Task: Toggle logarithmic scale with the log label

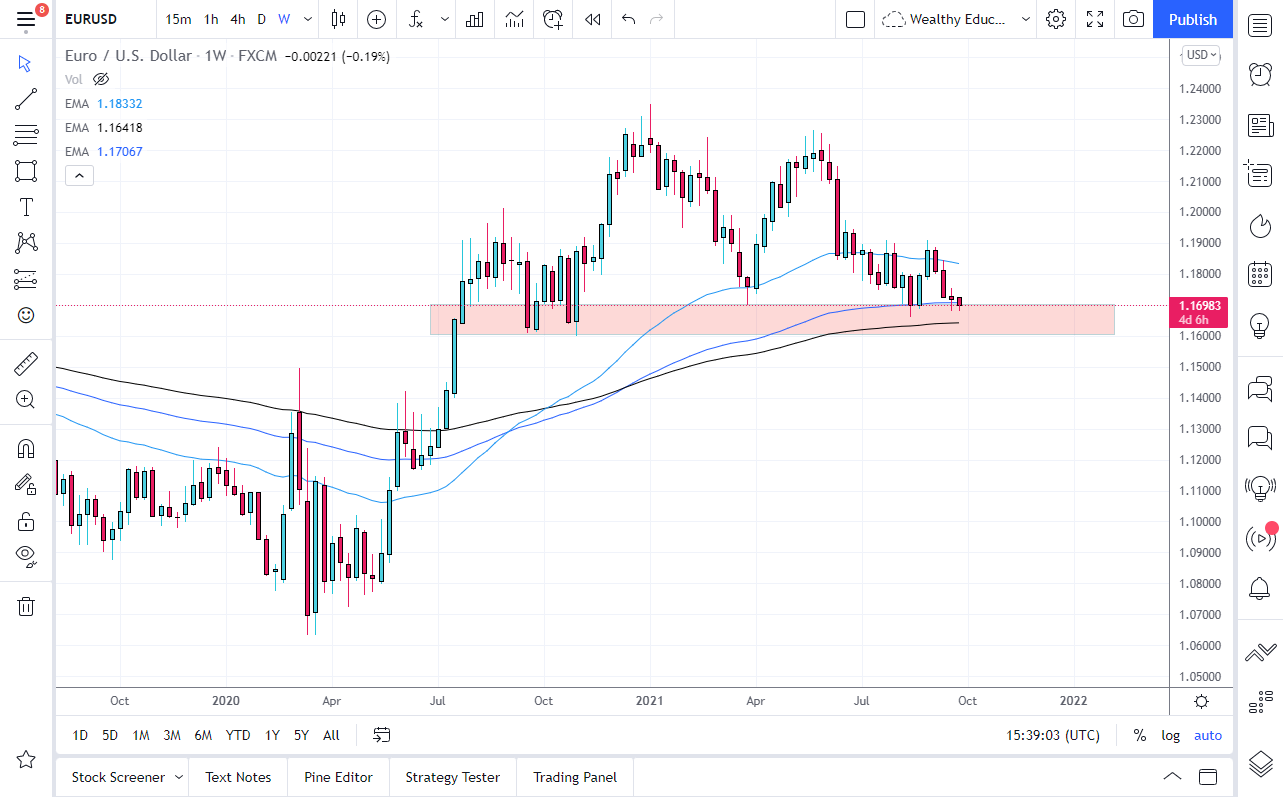Action: pos(1170,735)
